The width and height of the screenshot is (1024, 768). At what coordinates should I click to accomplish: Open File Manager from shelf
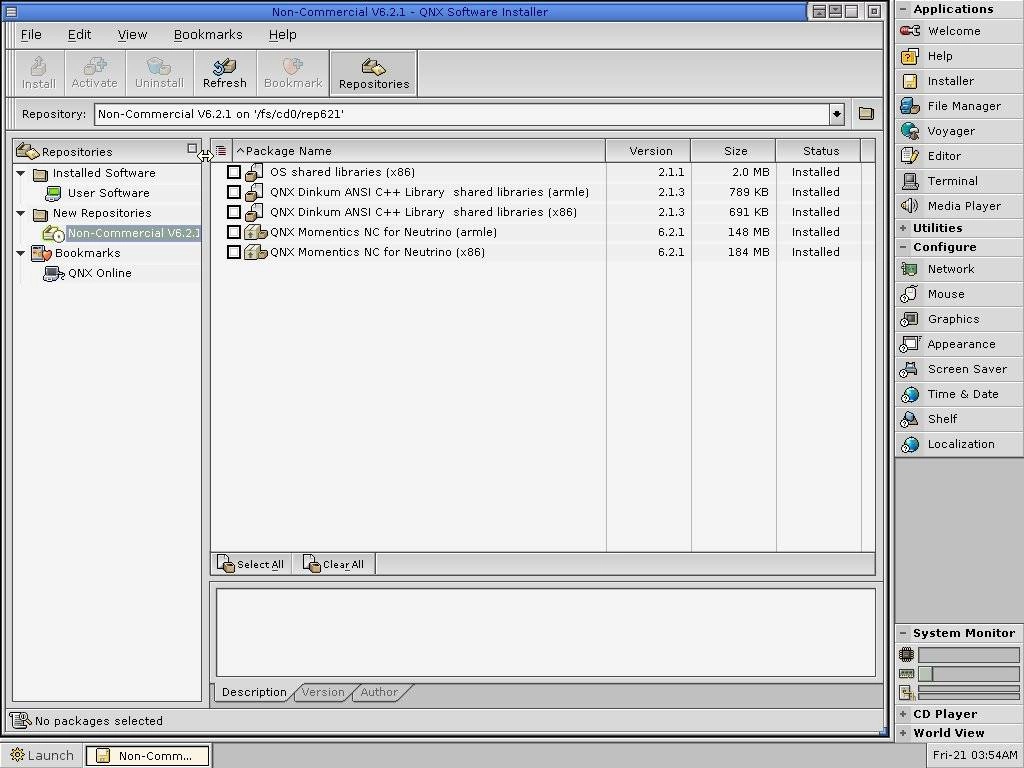tap(957, 106)
